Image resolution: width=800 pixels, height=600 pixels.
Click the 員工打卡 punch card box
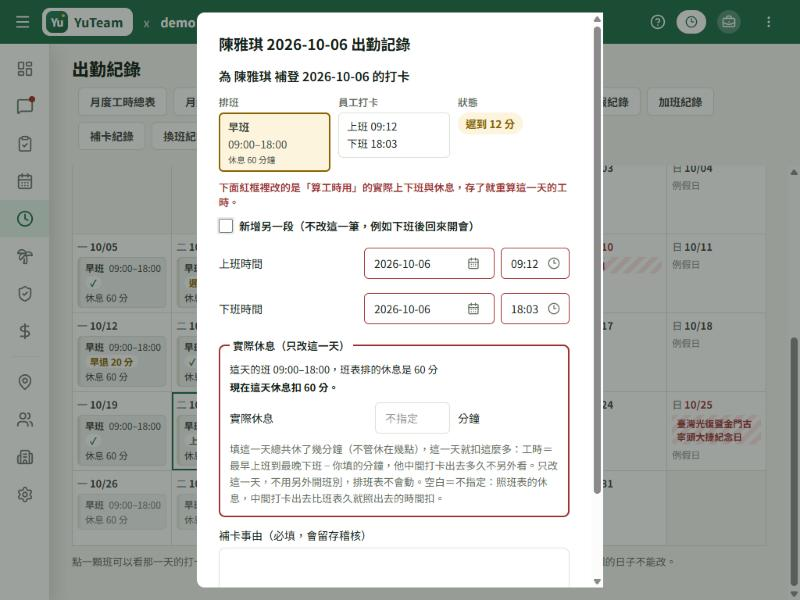point(394,135)
